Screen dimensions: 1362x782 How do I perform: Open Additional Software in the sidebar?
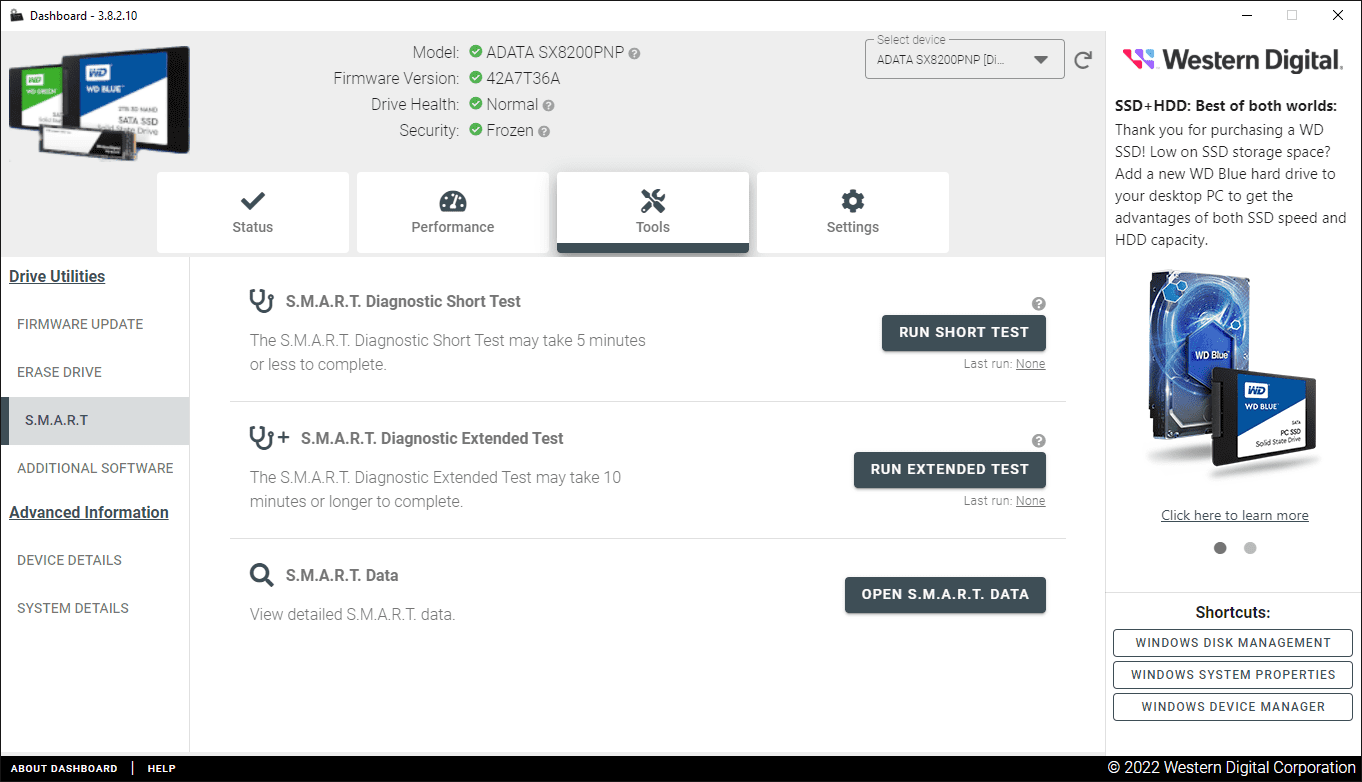coord(94,468)
